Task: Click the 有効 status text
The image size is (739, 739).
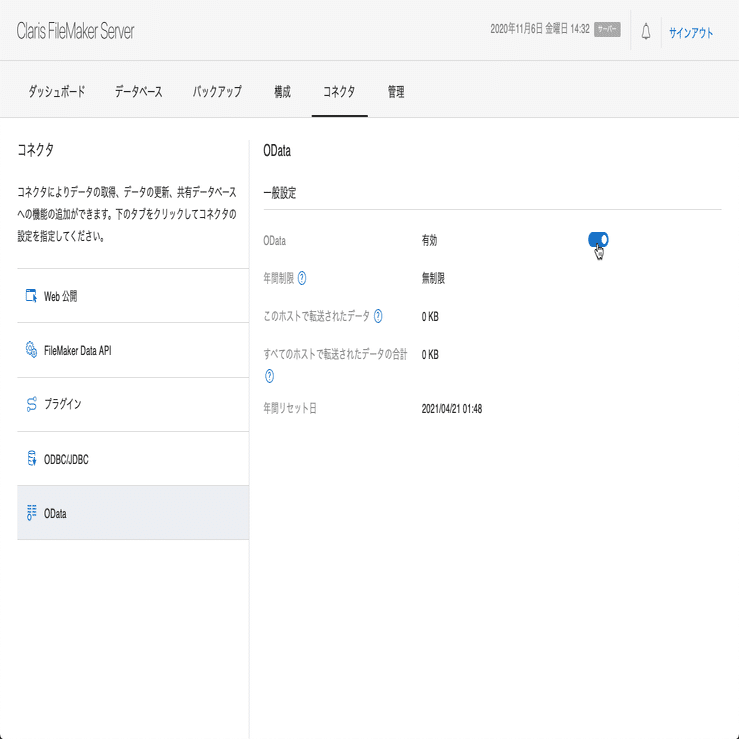Action: pos(429,240)
